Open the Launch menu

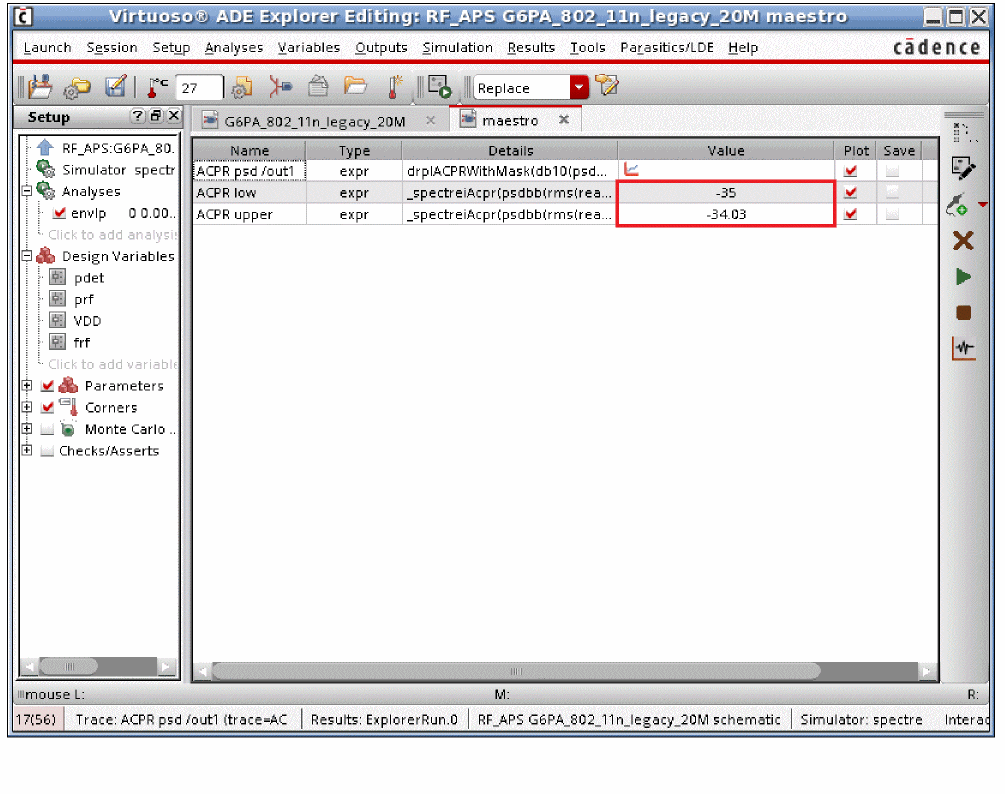coord(47,47)
